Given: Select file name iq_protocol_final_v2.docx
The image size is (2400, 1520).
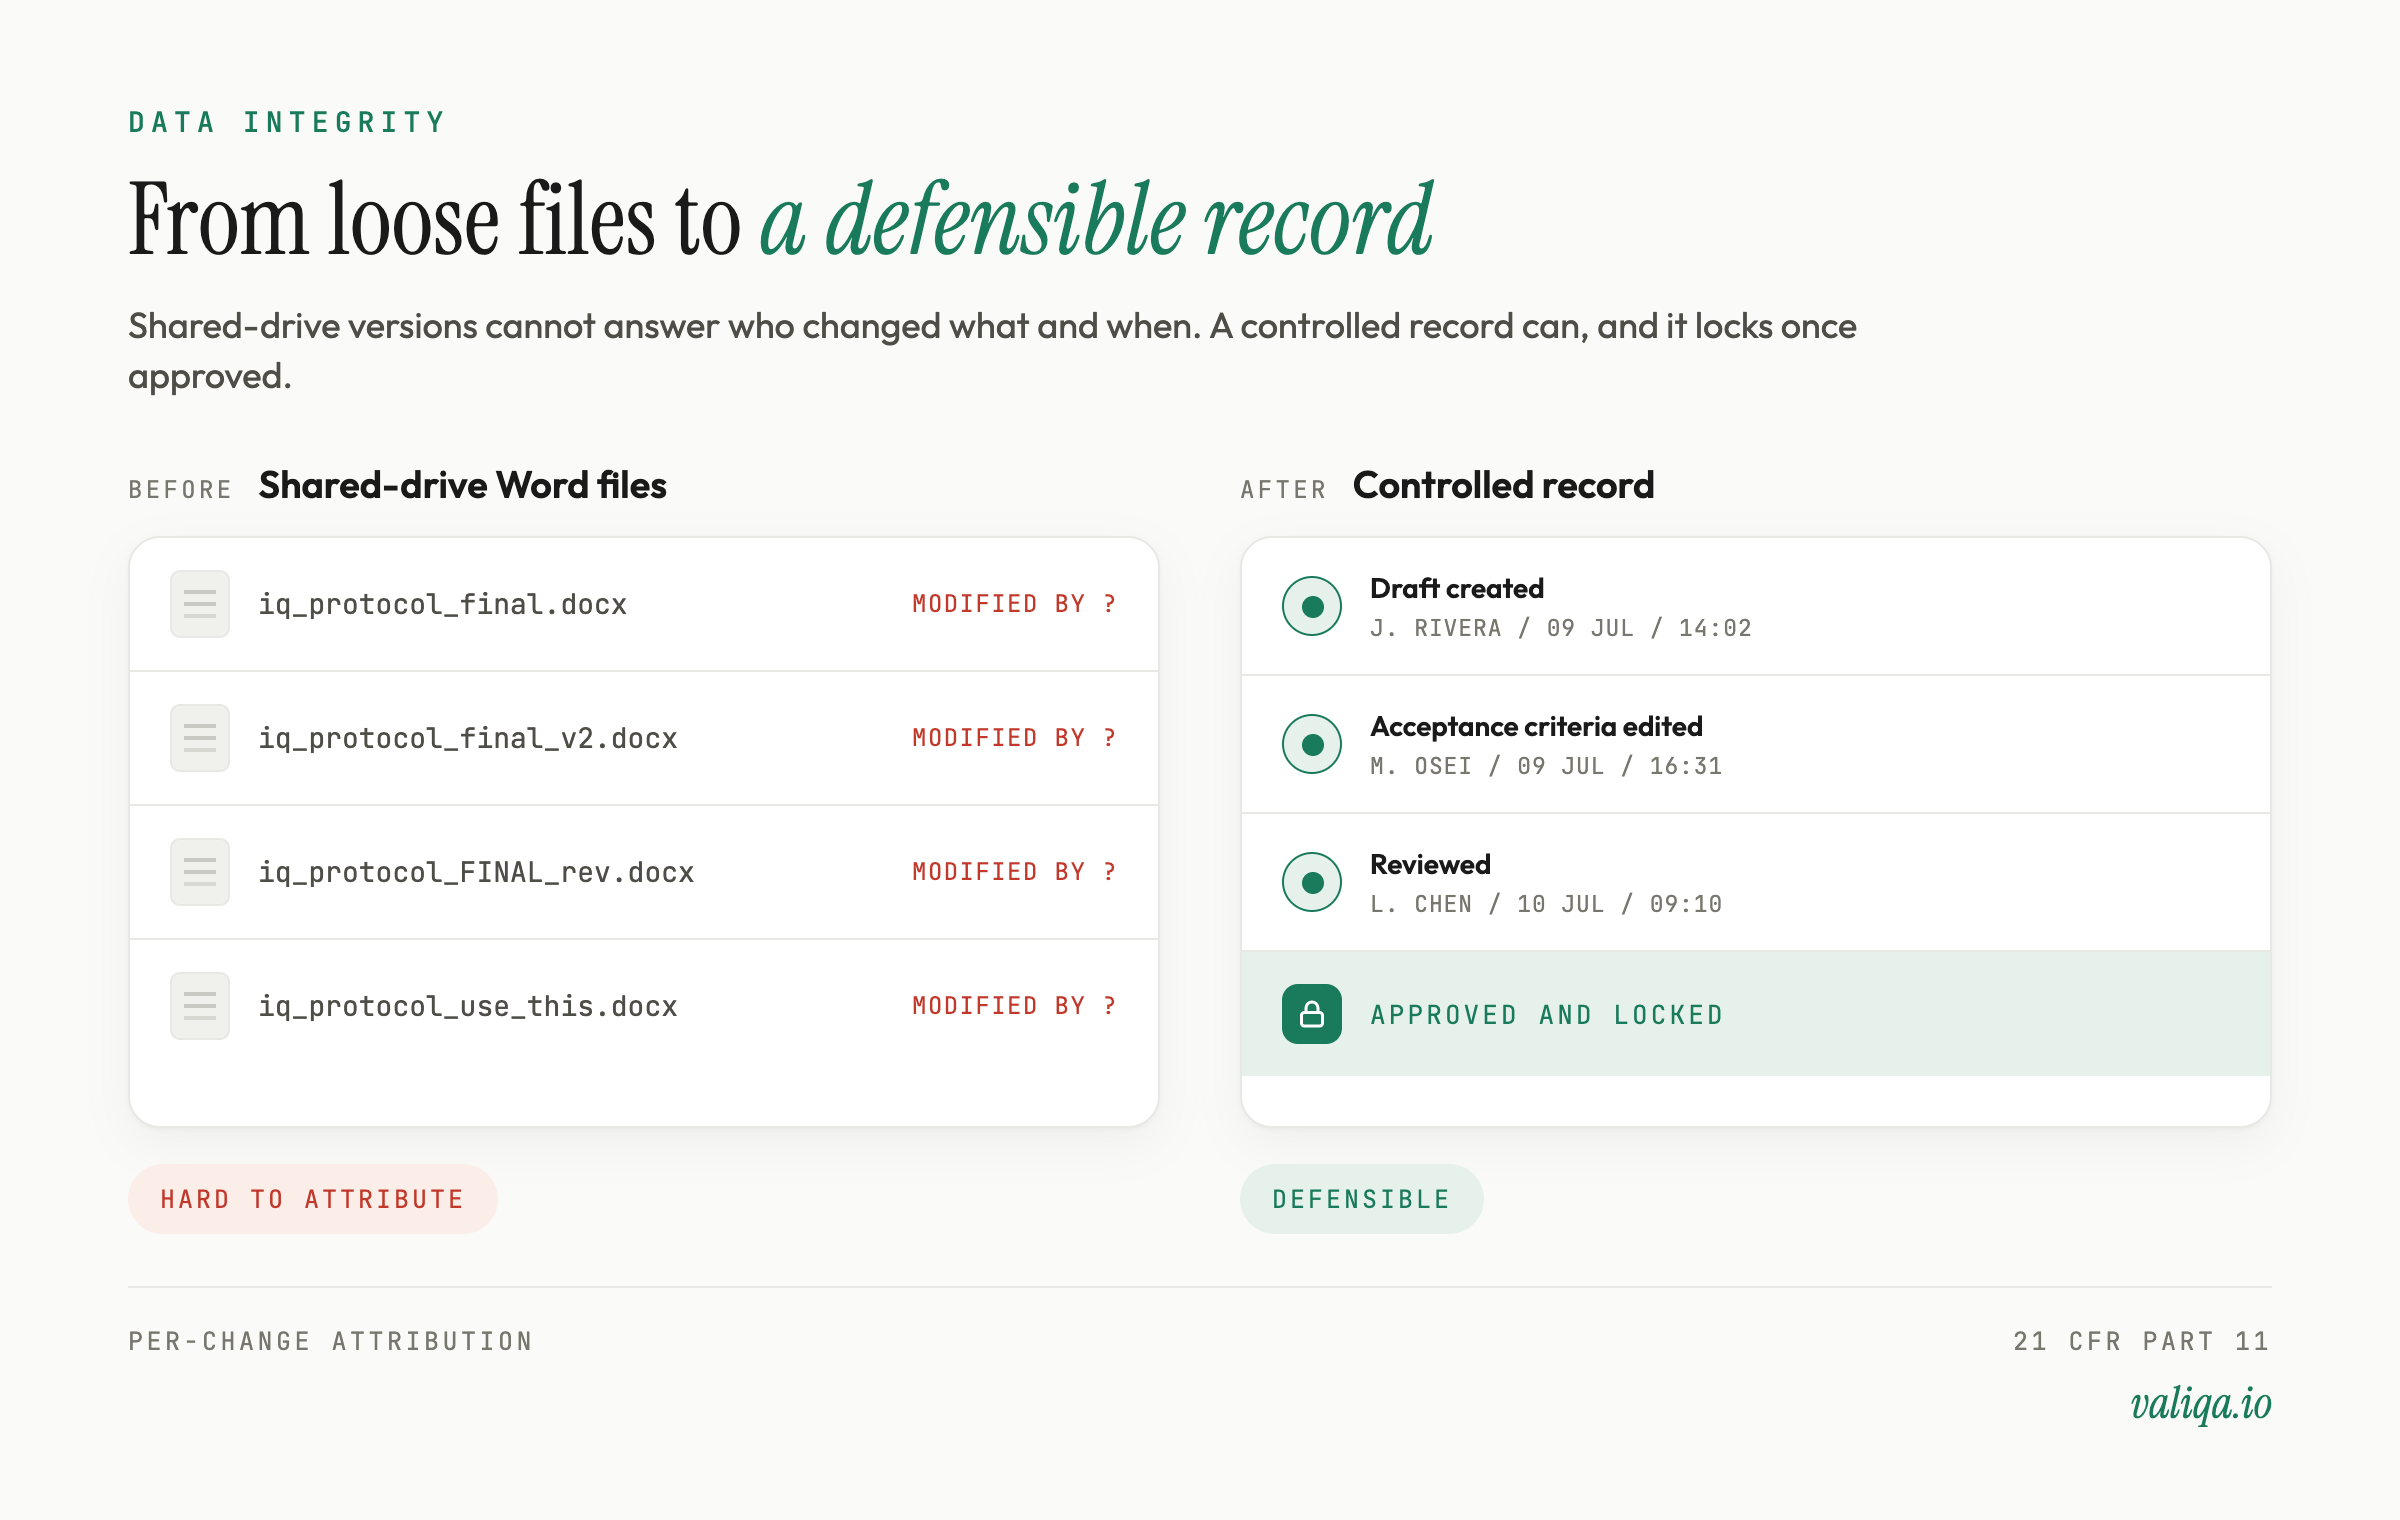Looking at the screenshot, I should [468, 739].
